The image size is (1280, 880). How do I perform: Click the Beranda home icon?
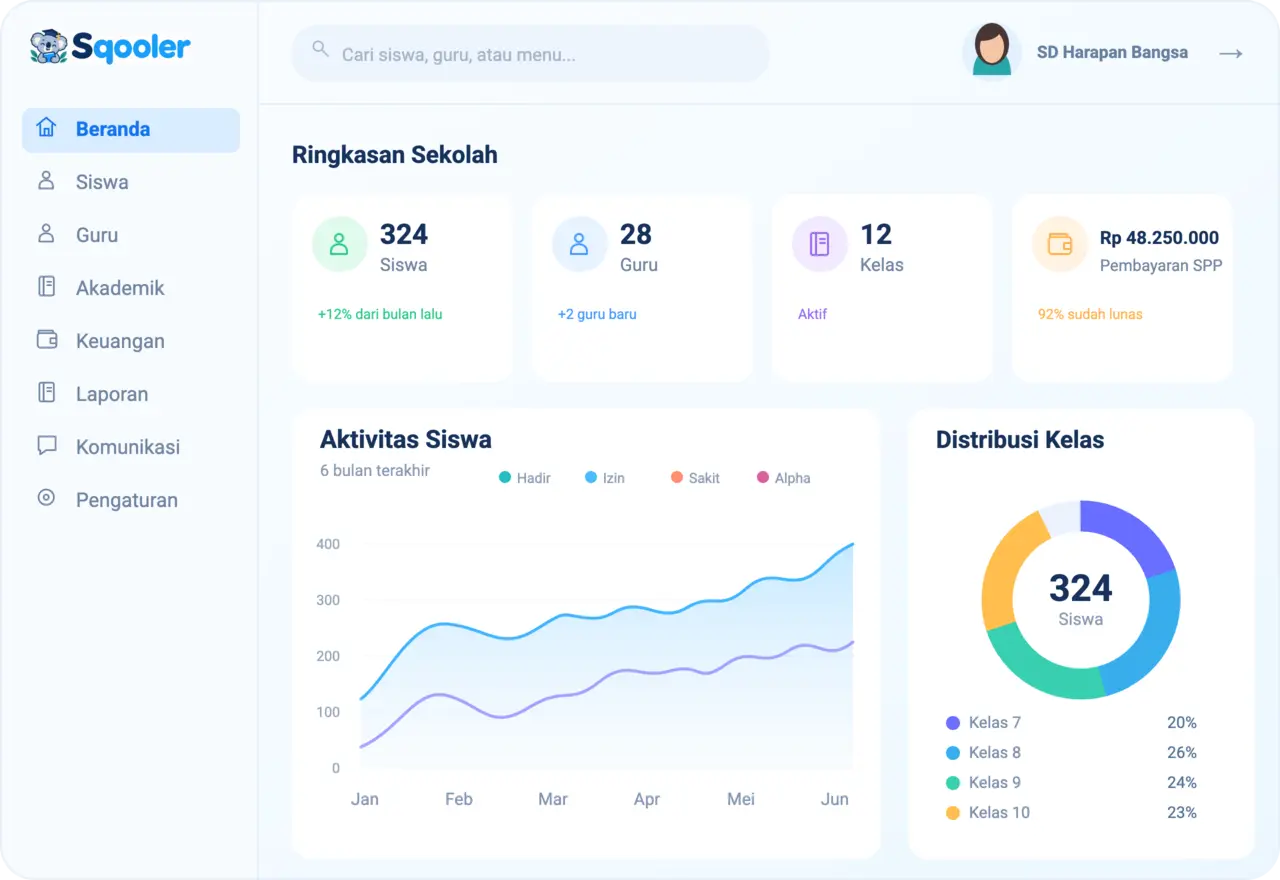pos(46,128)
